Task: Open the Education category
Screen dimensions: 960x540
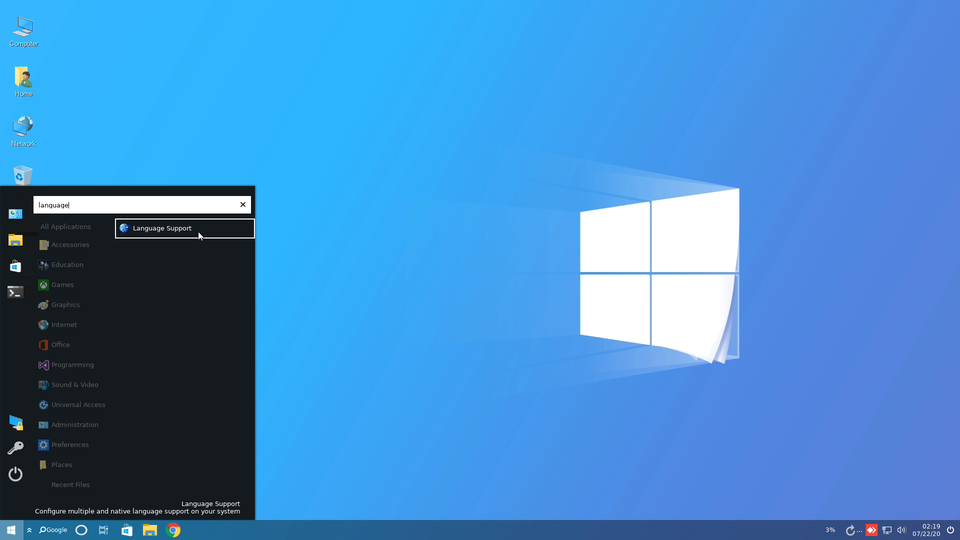Action: [x=61, y=264]
